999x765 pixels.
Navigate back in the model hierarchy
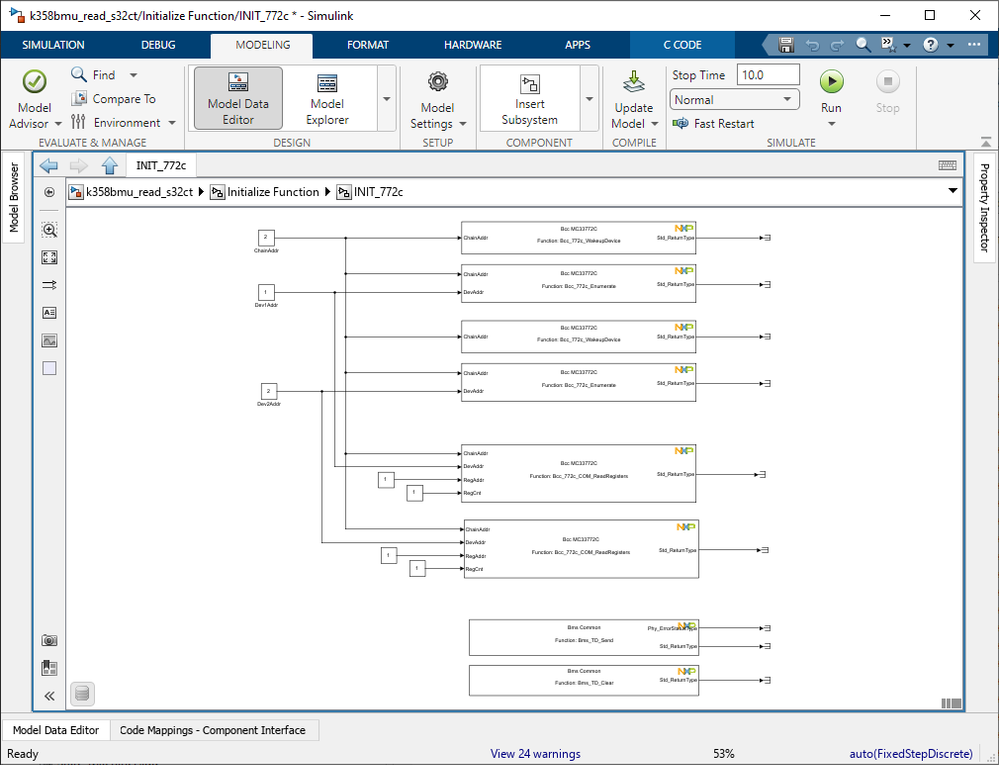point(48,166)
